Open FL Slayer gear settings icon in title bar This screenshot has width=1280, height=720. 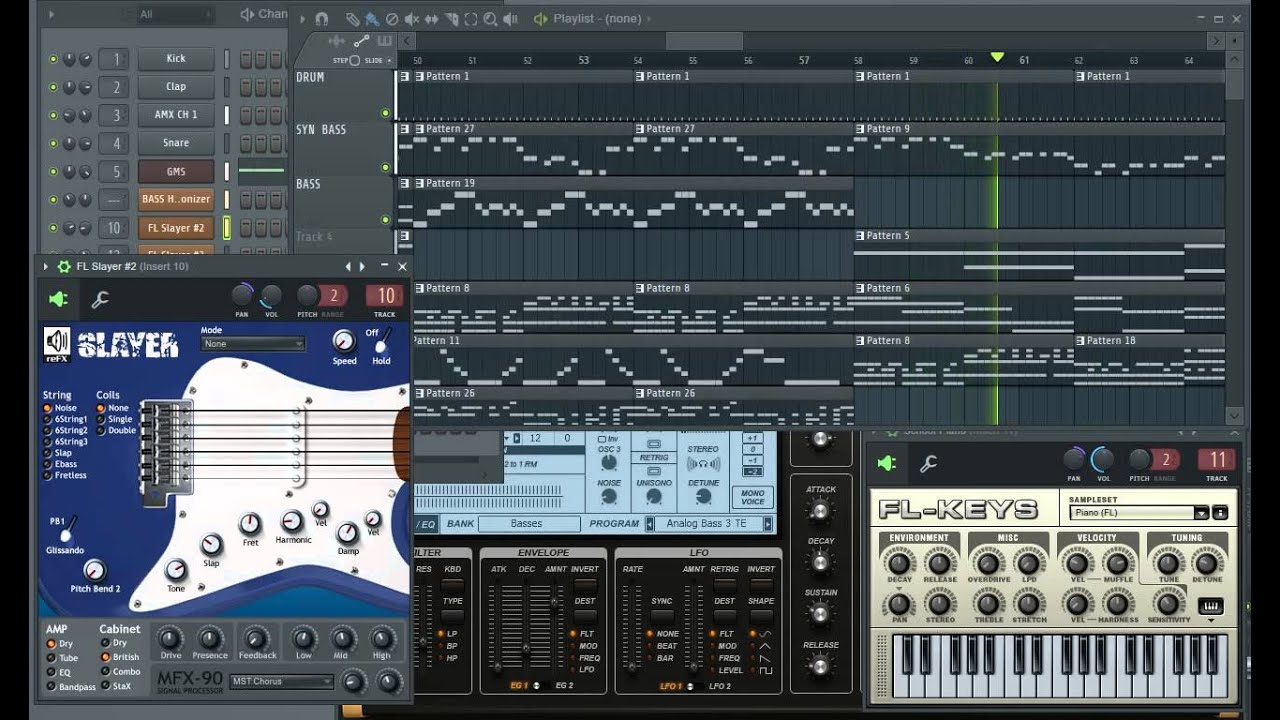[64, 266]
